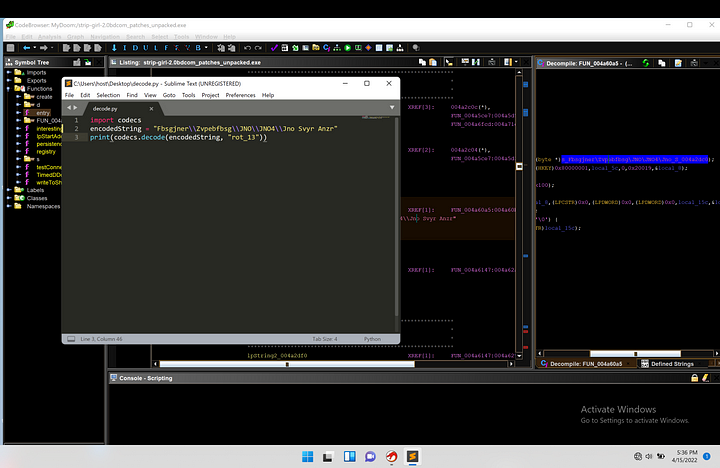The width and height of the screenshot is (720, 468).
Task: Click the Sublime Text vertical scrollbar
Action: coord(396,216)
